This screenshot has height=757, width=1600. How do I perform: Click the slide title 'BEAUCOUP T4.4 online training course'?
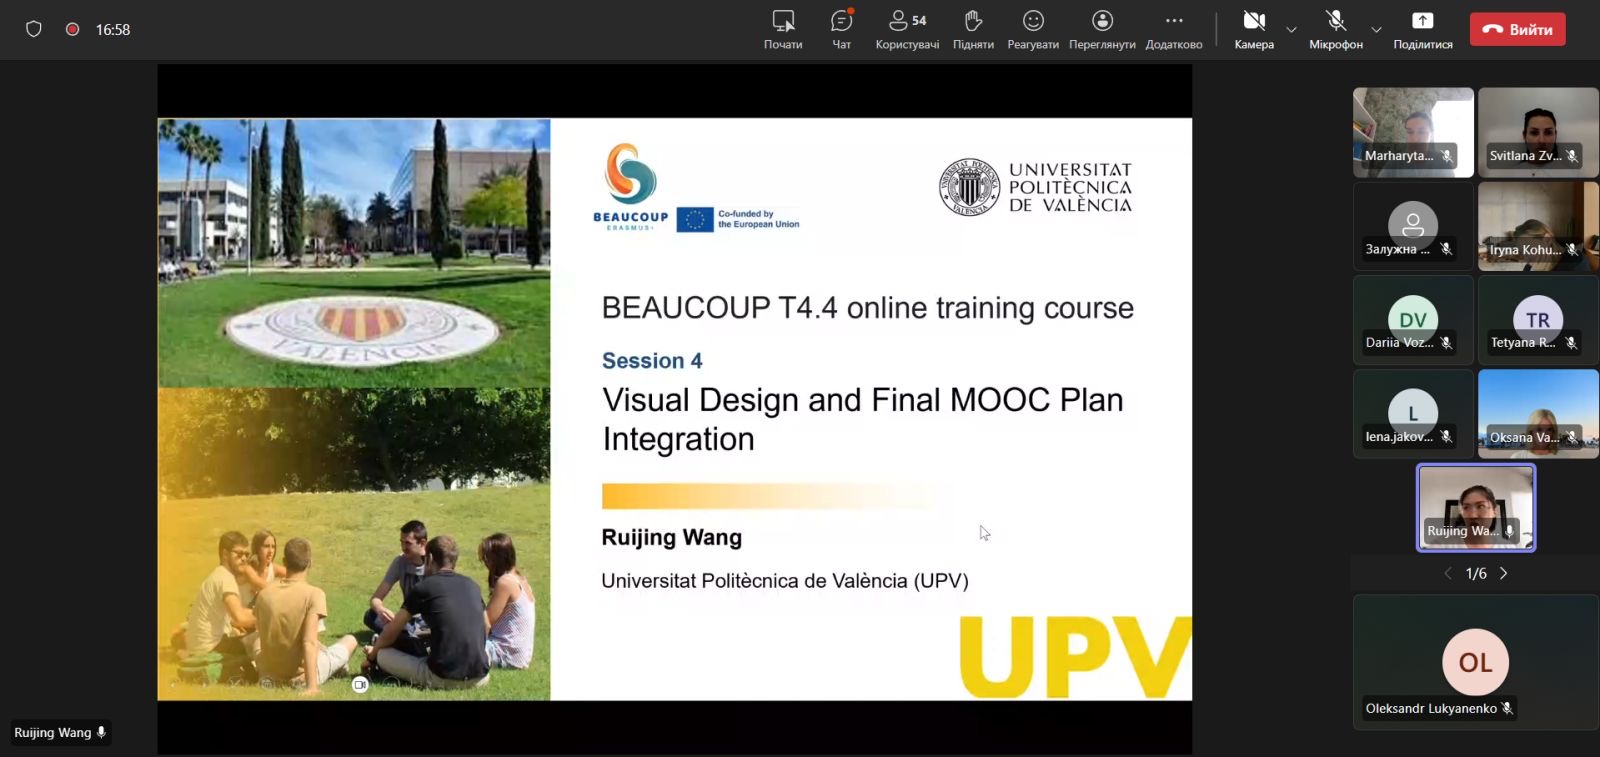[x=868, y=308]
